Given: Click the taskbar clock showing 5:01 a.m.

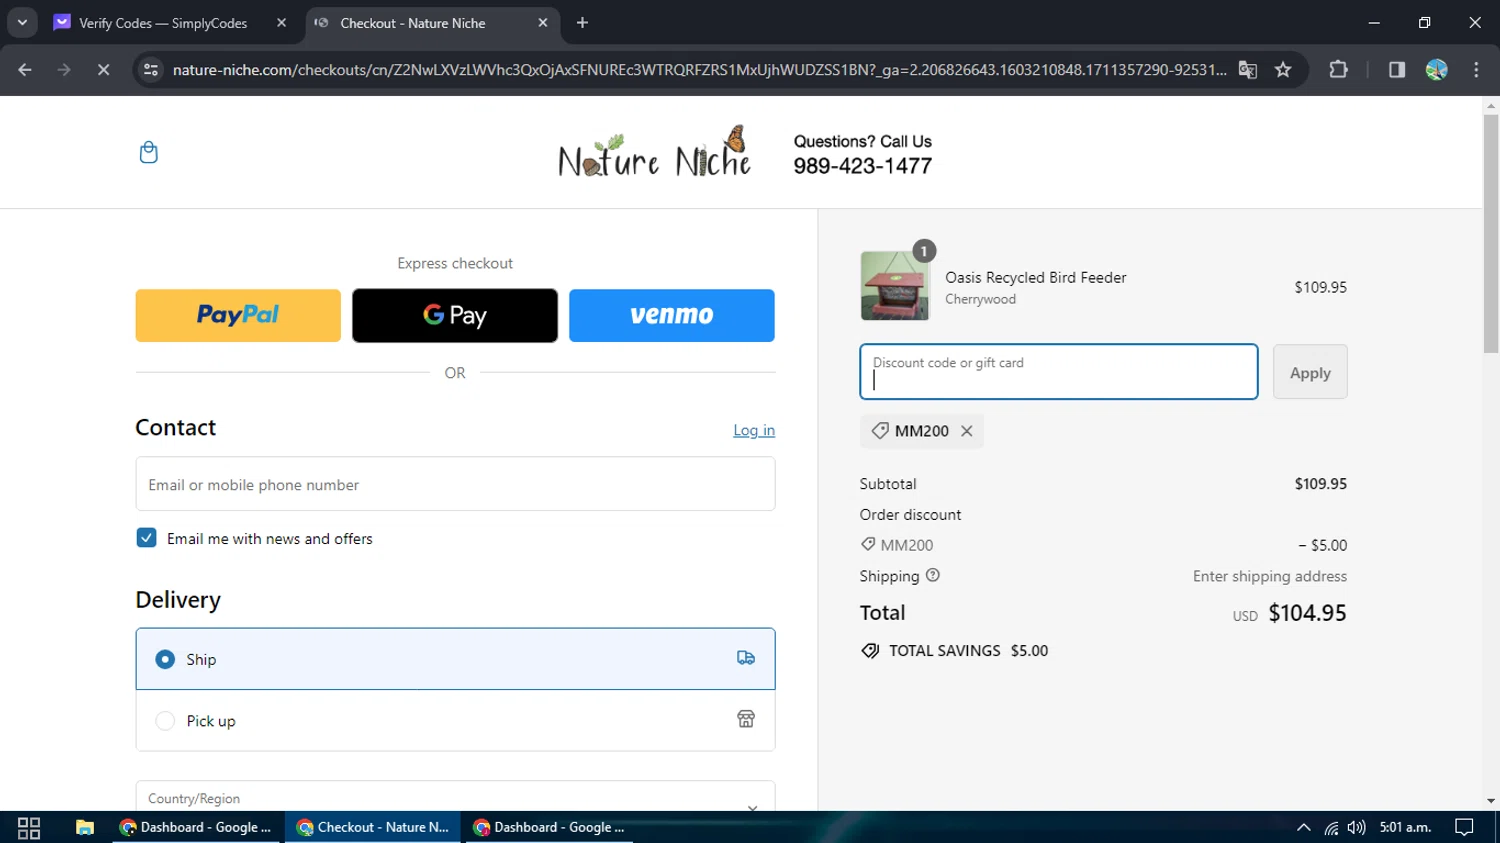Looking at the screenshot, I should (x=1405, y=828).
